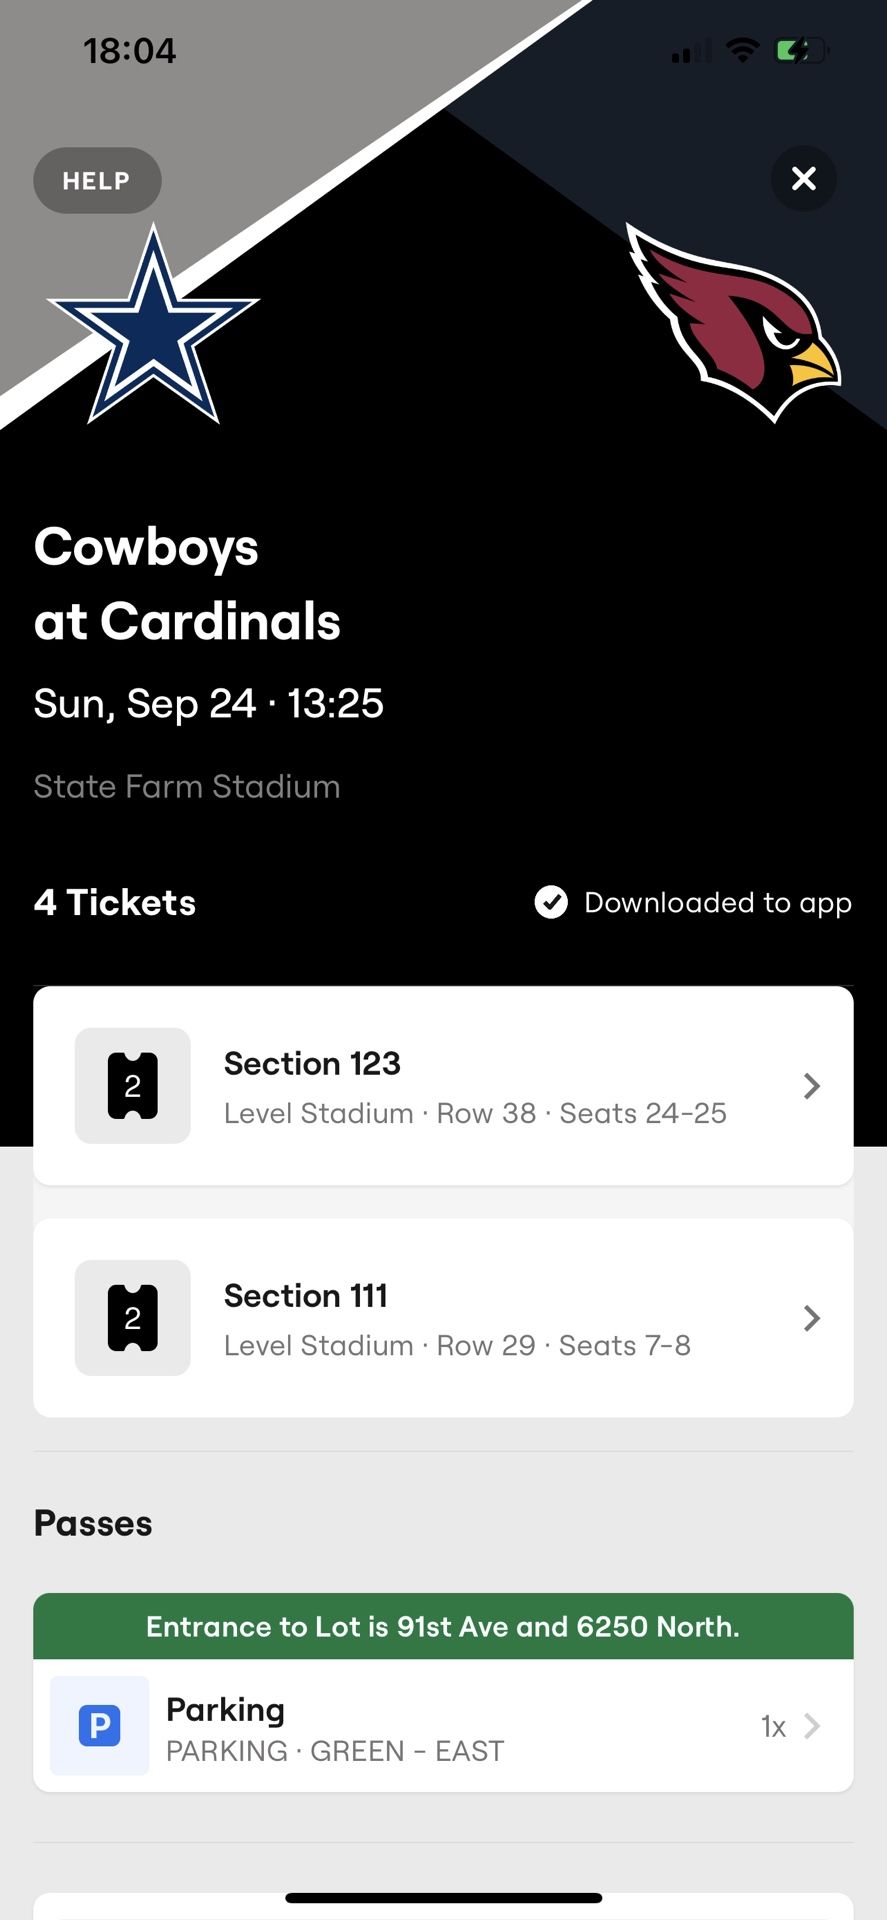Tap the Downloaded to app checkmark
Image resolution: width=887 pixels, height=1920 pixels.
tap(551, 902)
